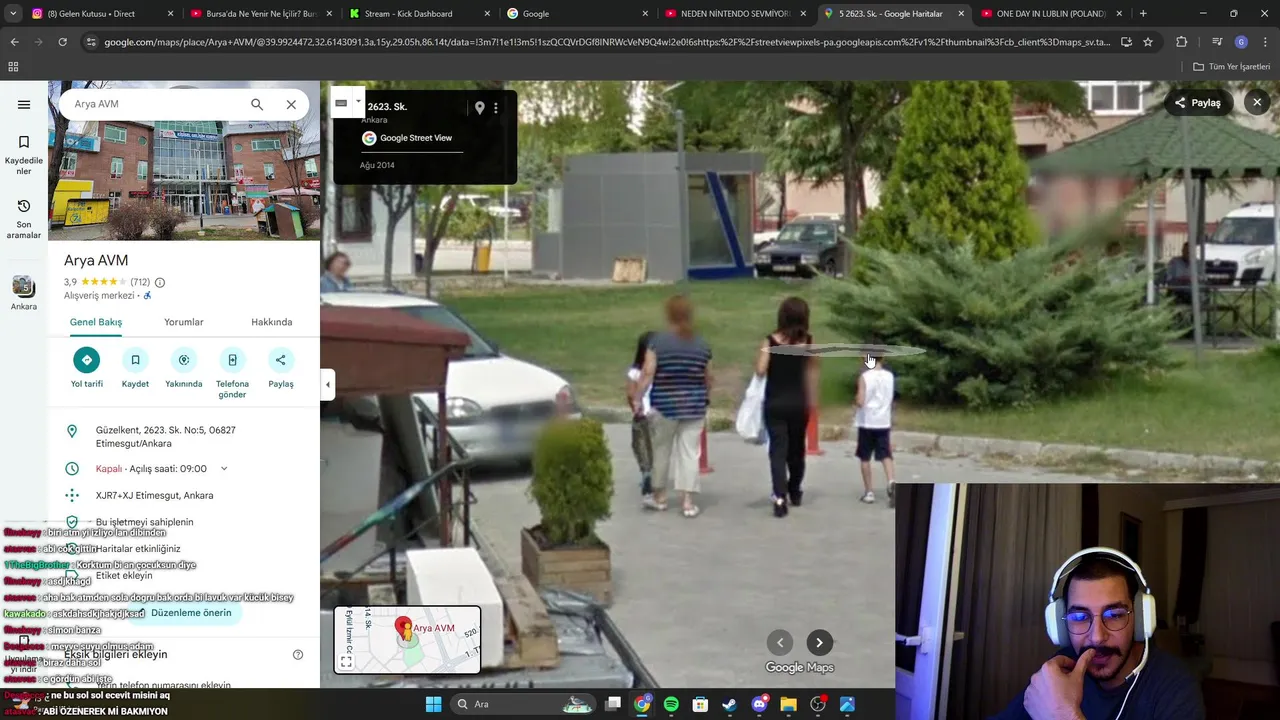The height and width of the screenshot is (720, 1280).
Task: Click the minimap showing the Arya AVM pin
Action: pyautogui.click(x=408, y=639)
